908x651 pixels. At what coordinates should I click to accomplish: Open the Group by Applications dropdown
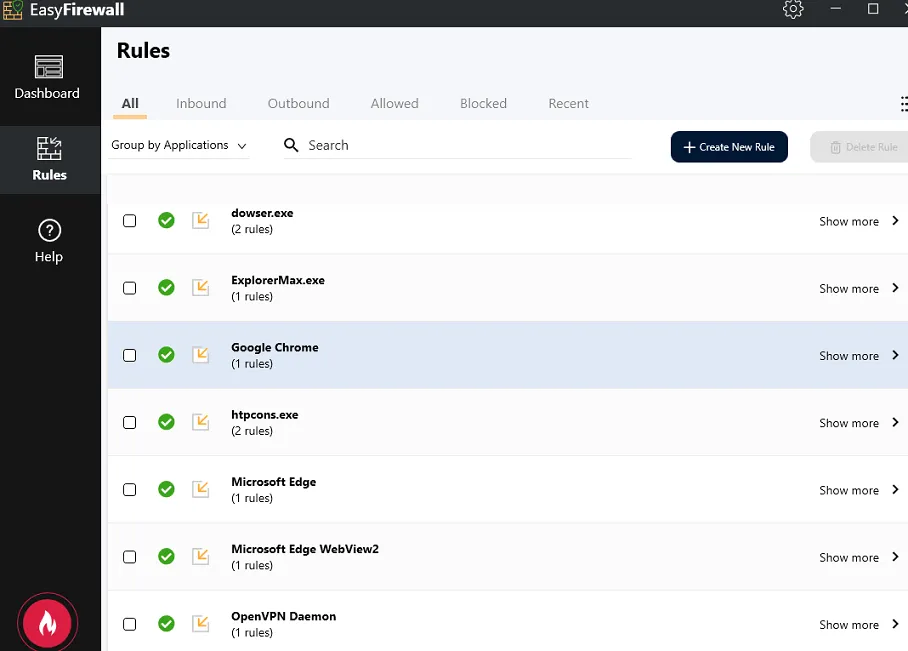coord(178,145)
